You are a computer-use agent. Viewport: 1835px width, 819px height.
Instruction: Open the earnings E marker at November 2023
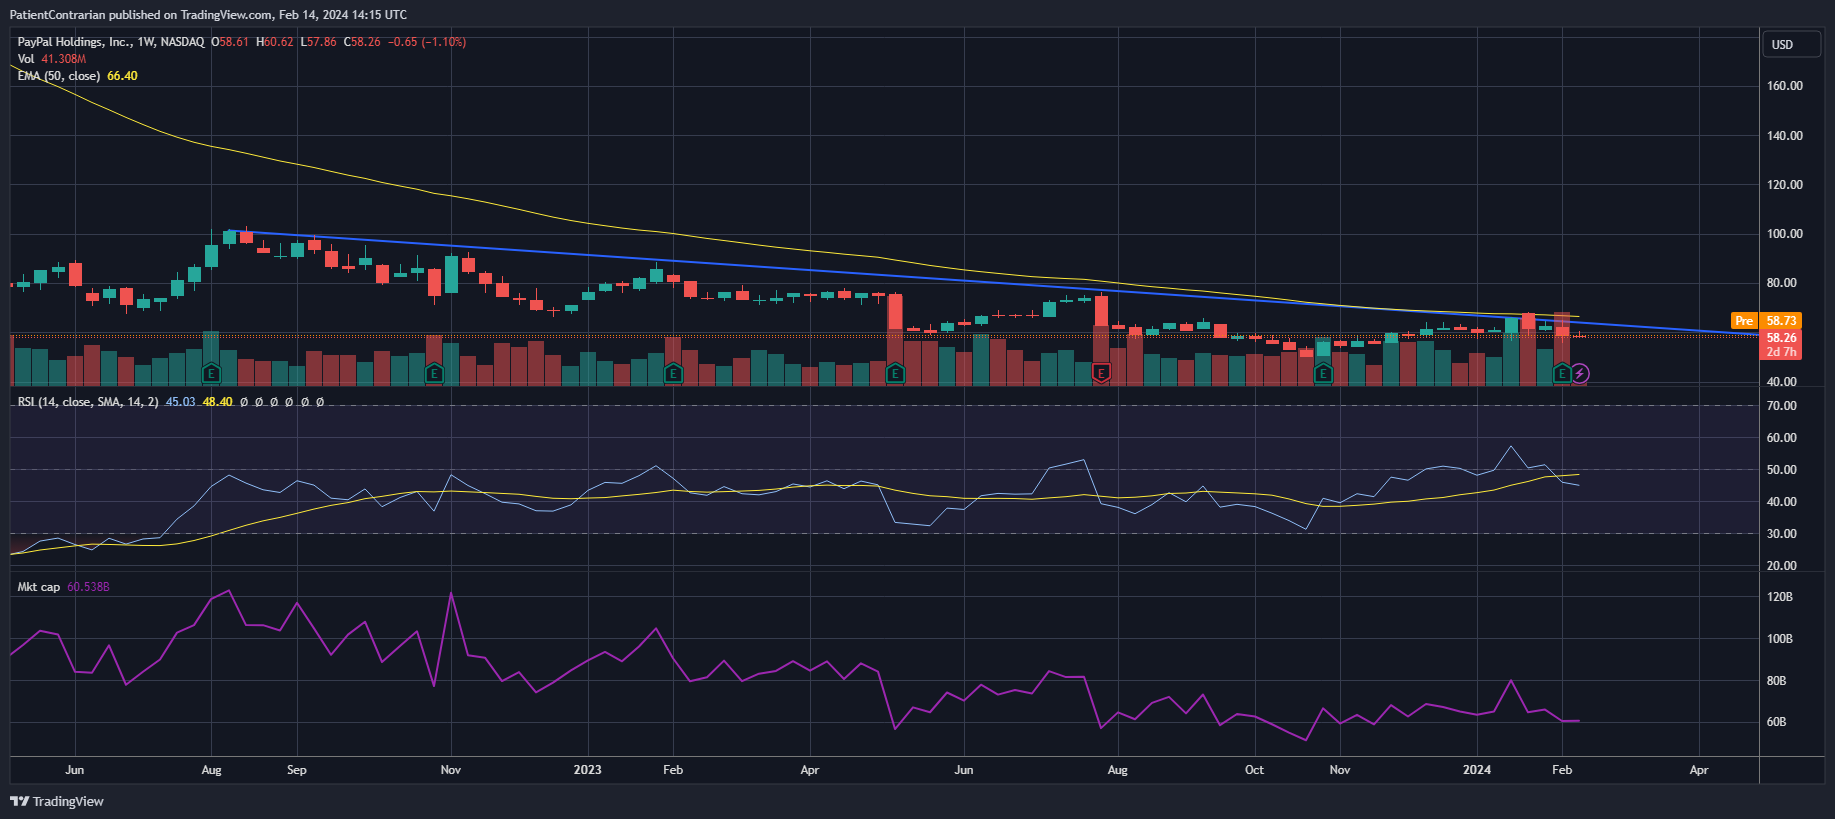click(x=1323, y=374)
